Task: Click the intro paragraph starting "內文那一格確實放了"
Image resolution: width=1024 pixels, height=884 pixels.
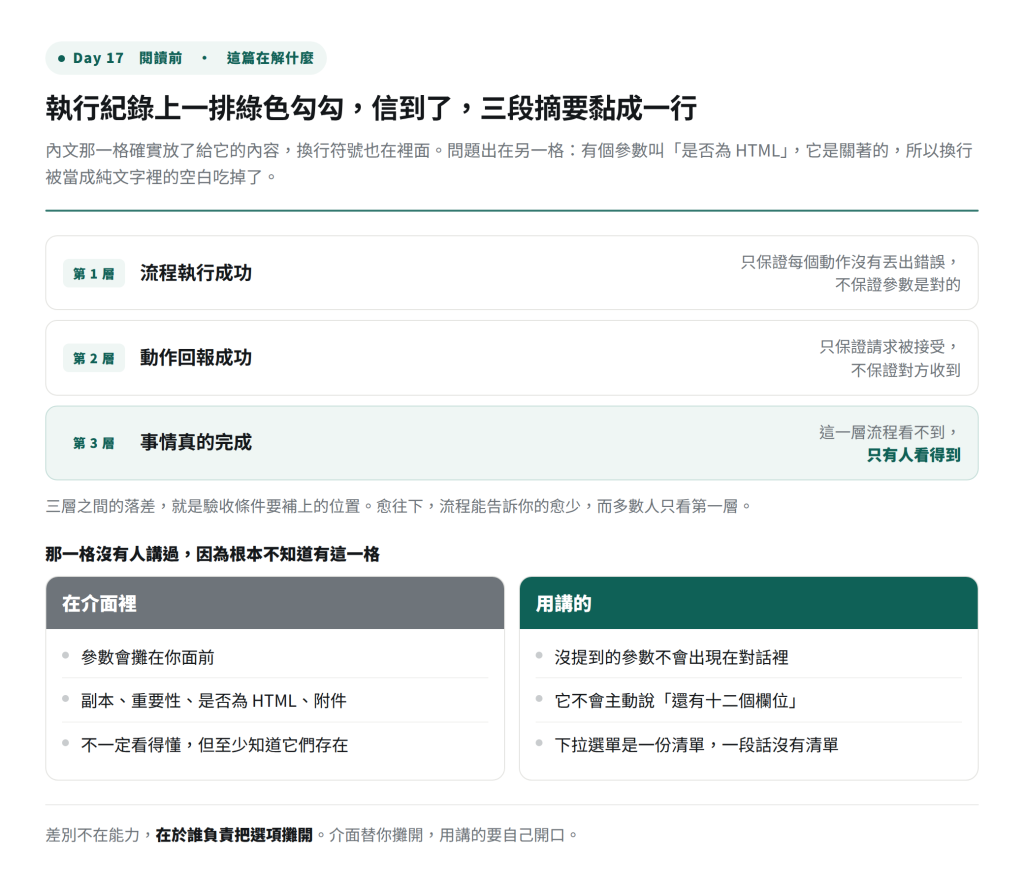Action: pos(509,163)
